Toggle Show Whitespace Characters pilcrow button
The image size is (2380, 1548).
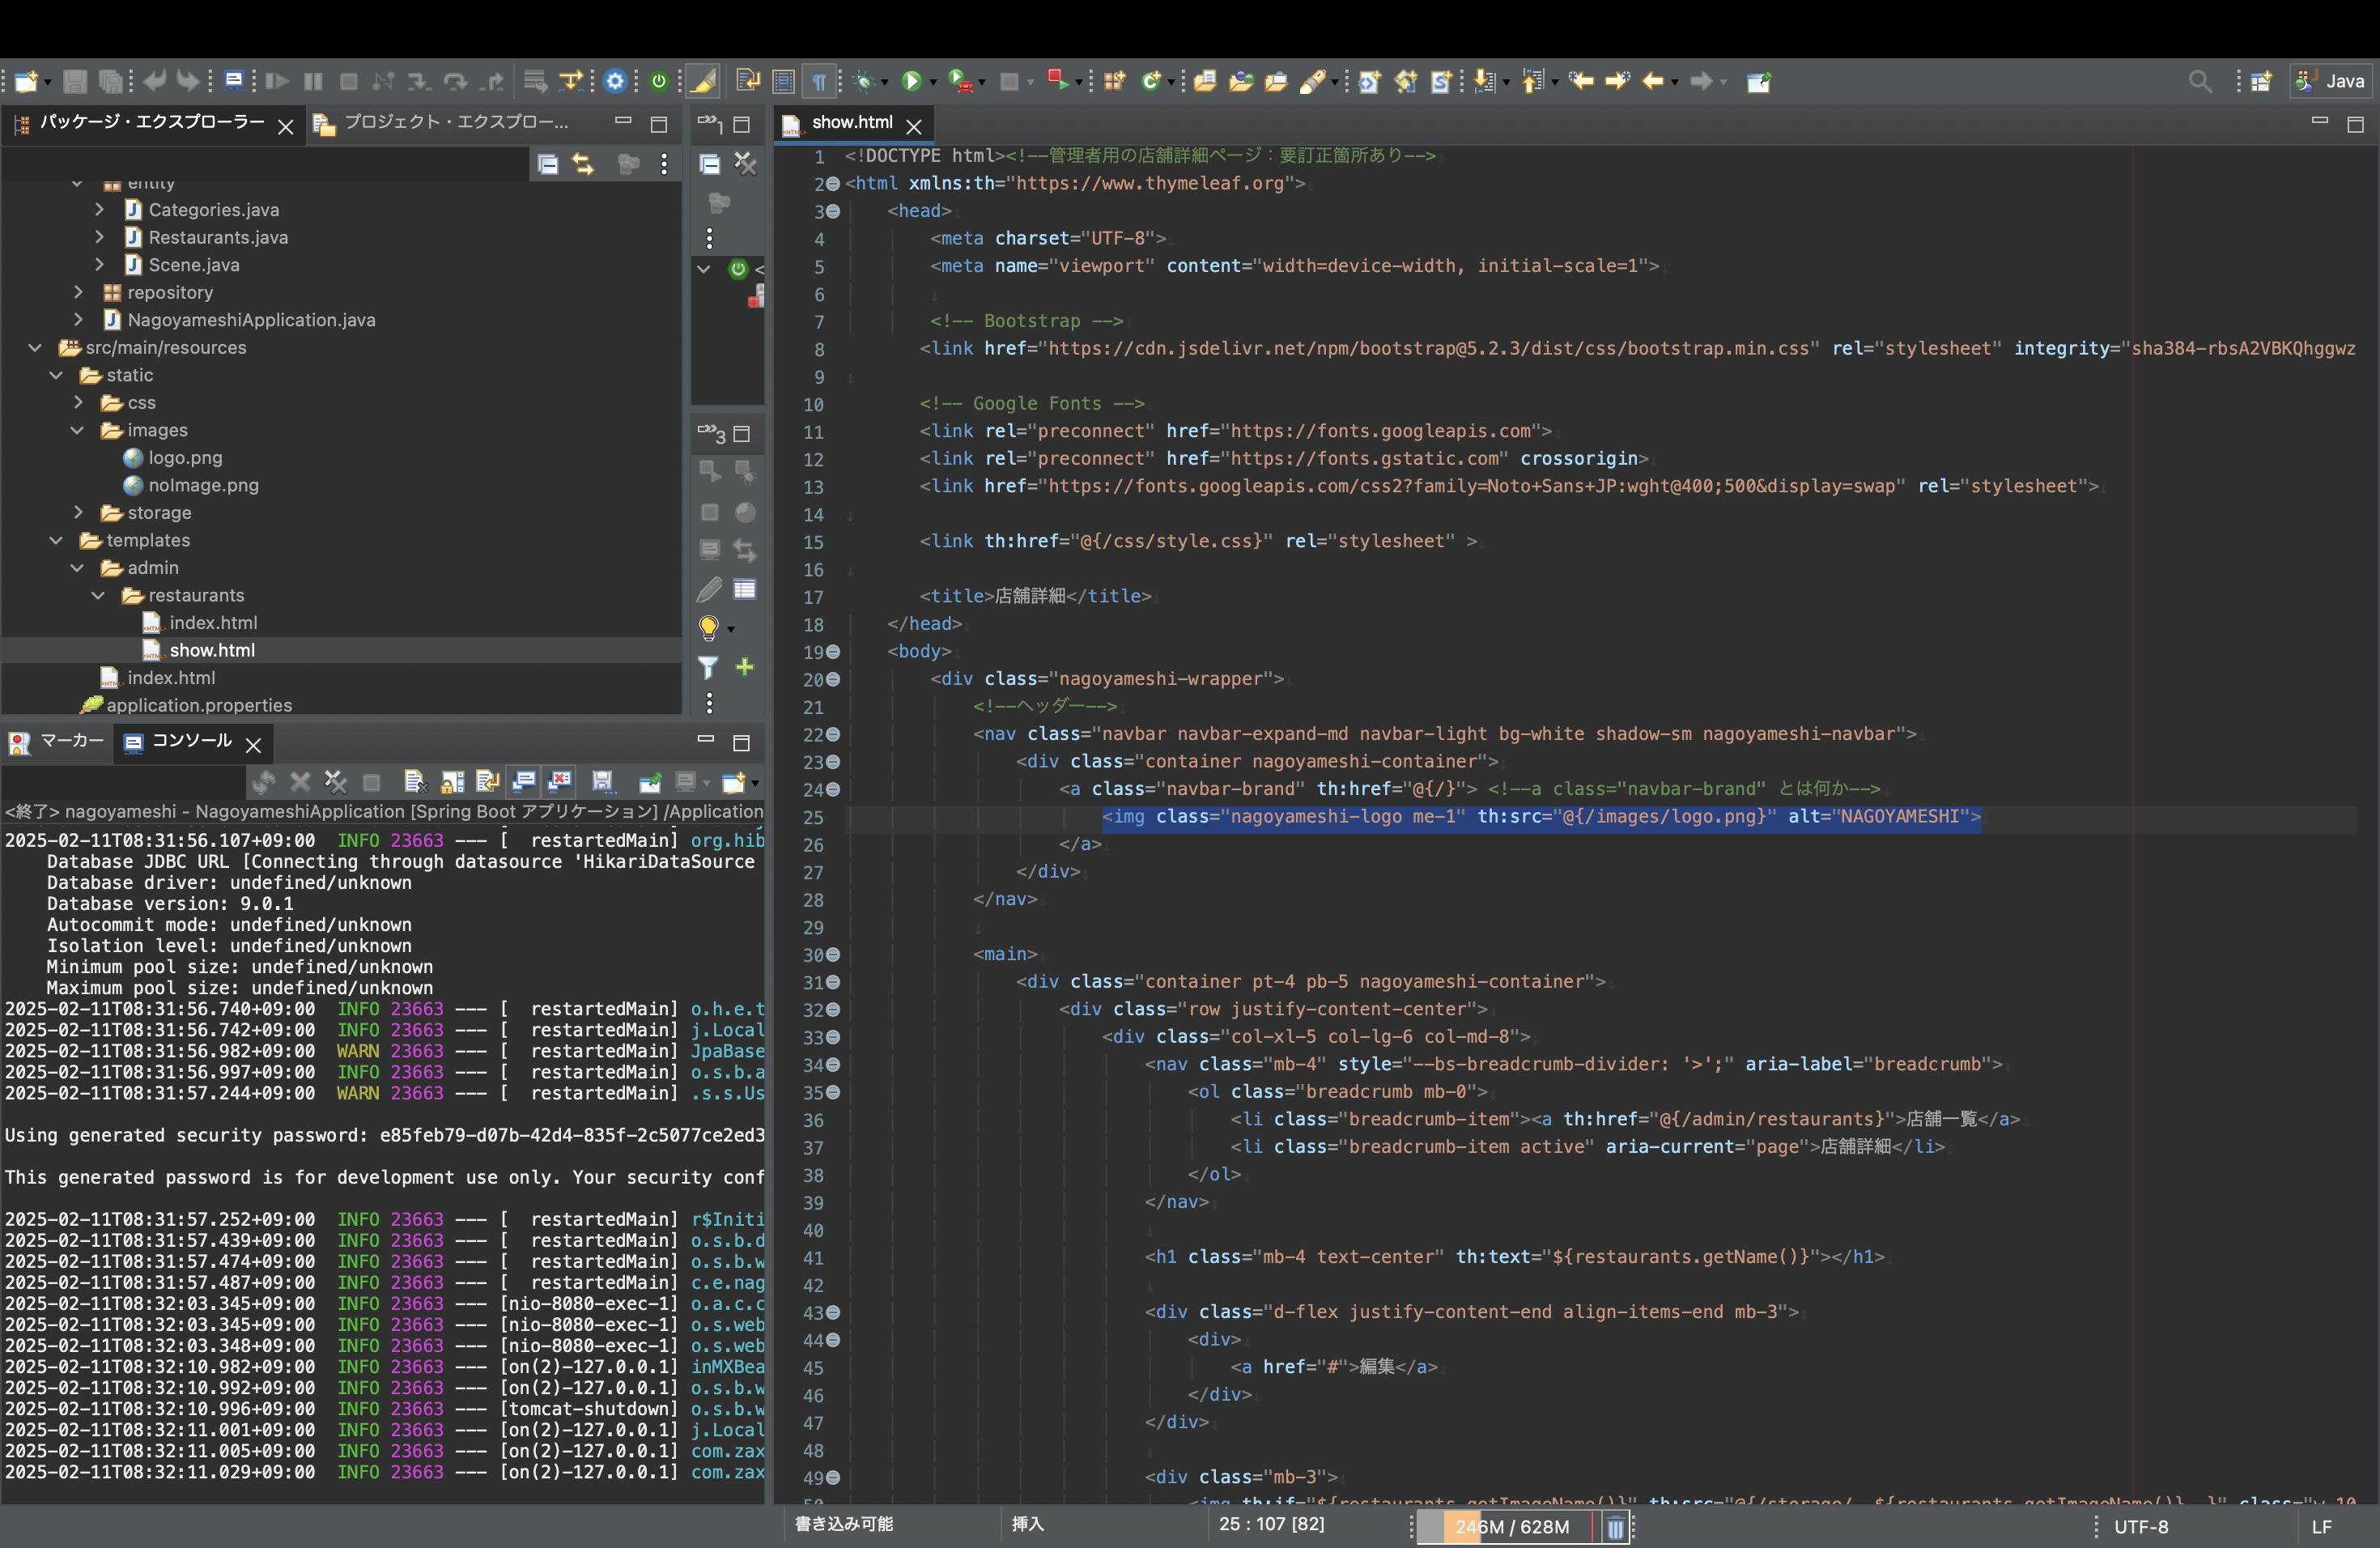pos(819,81)
